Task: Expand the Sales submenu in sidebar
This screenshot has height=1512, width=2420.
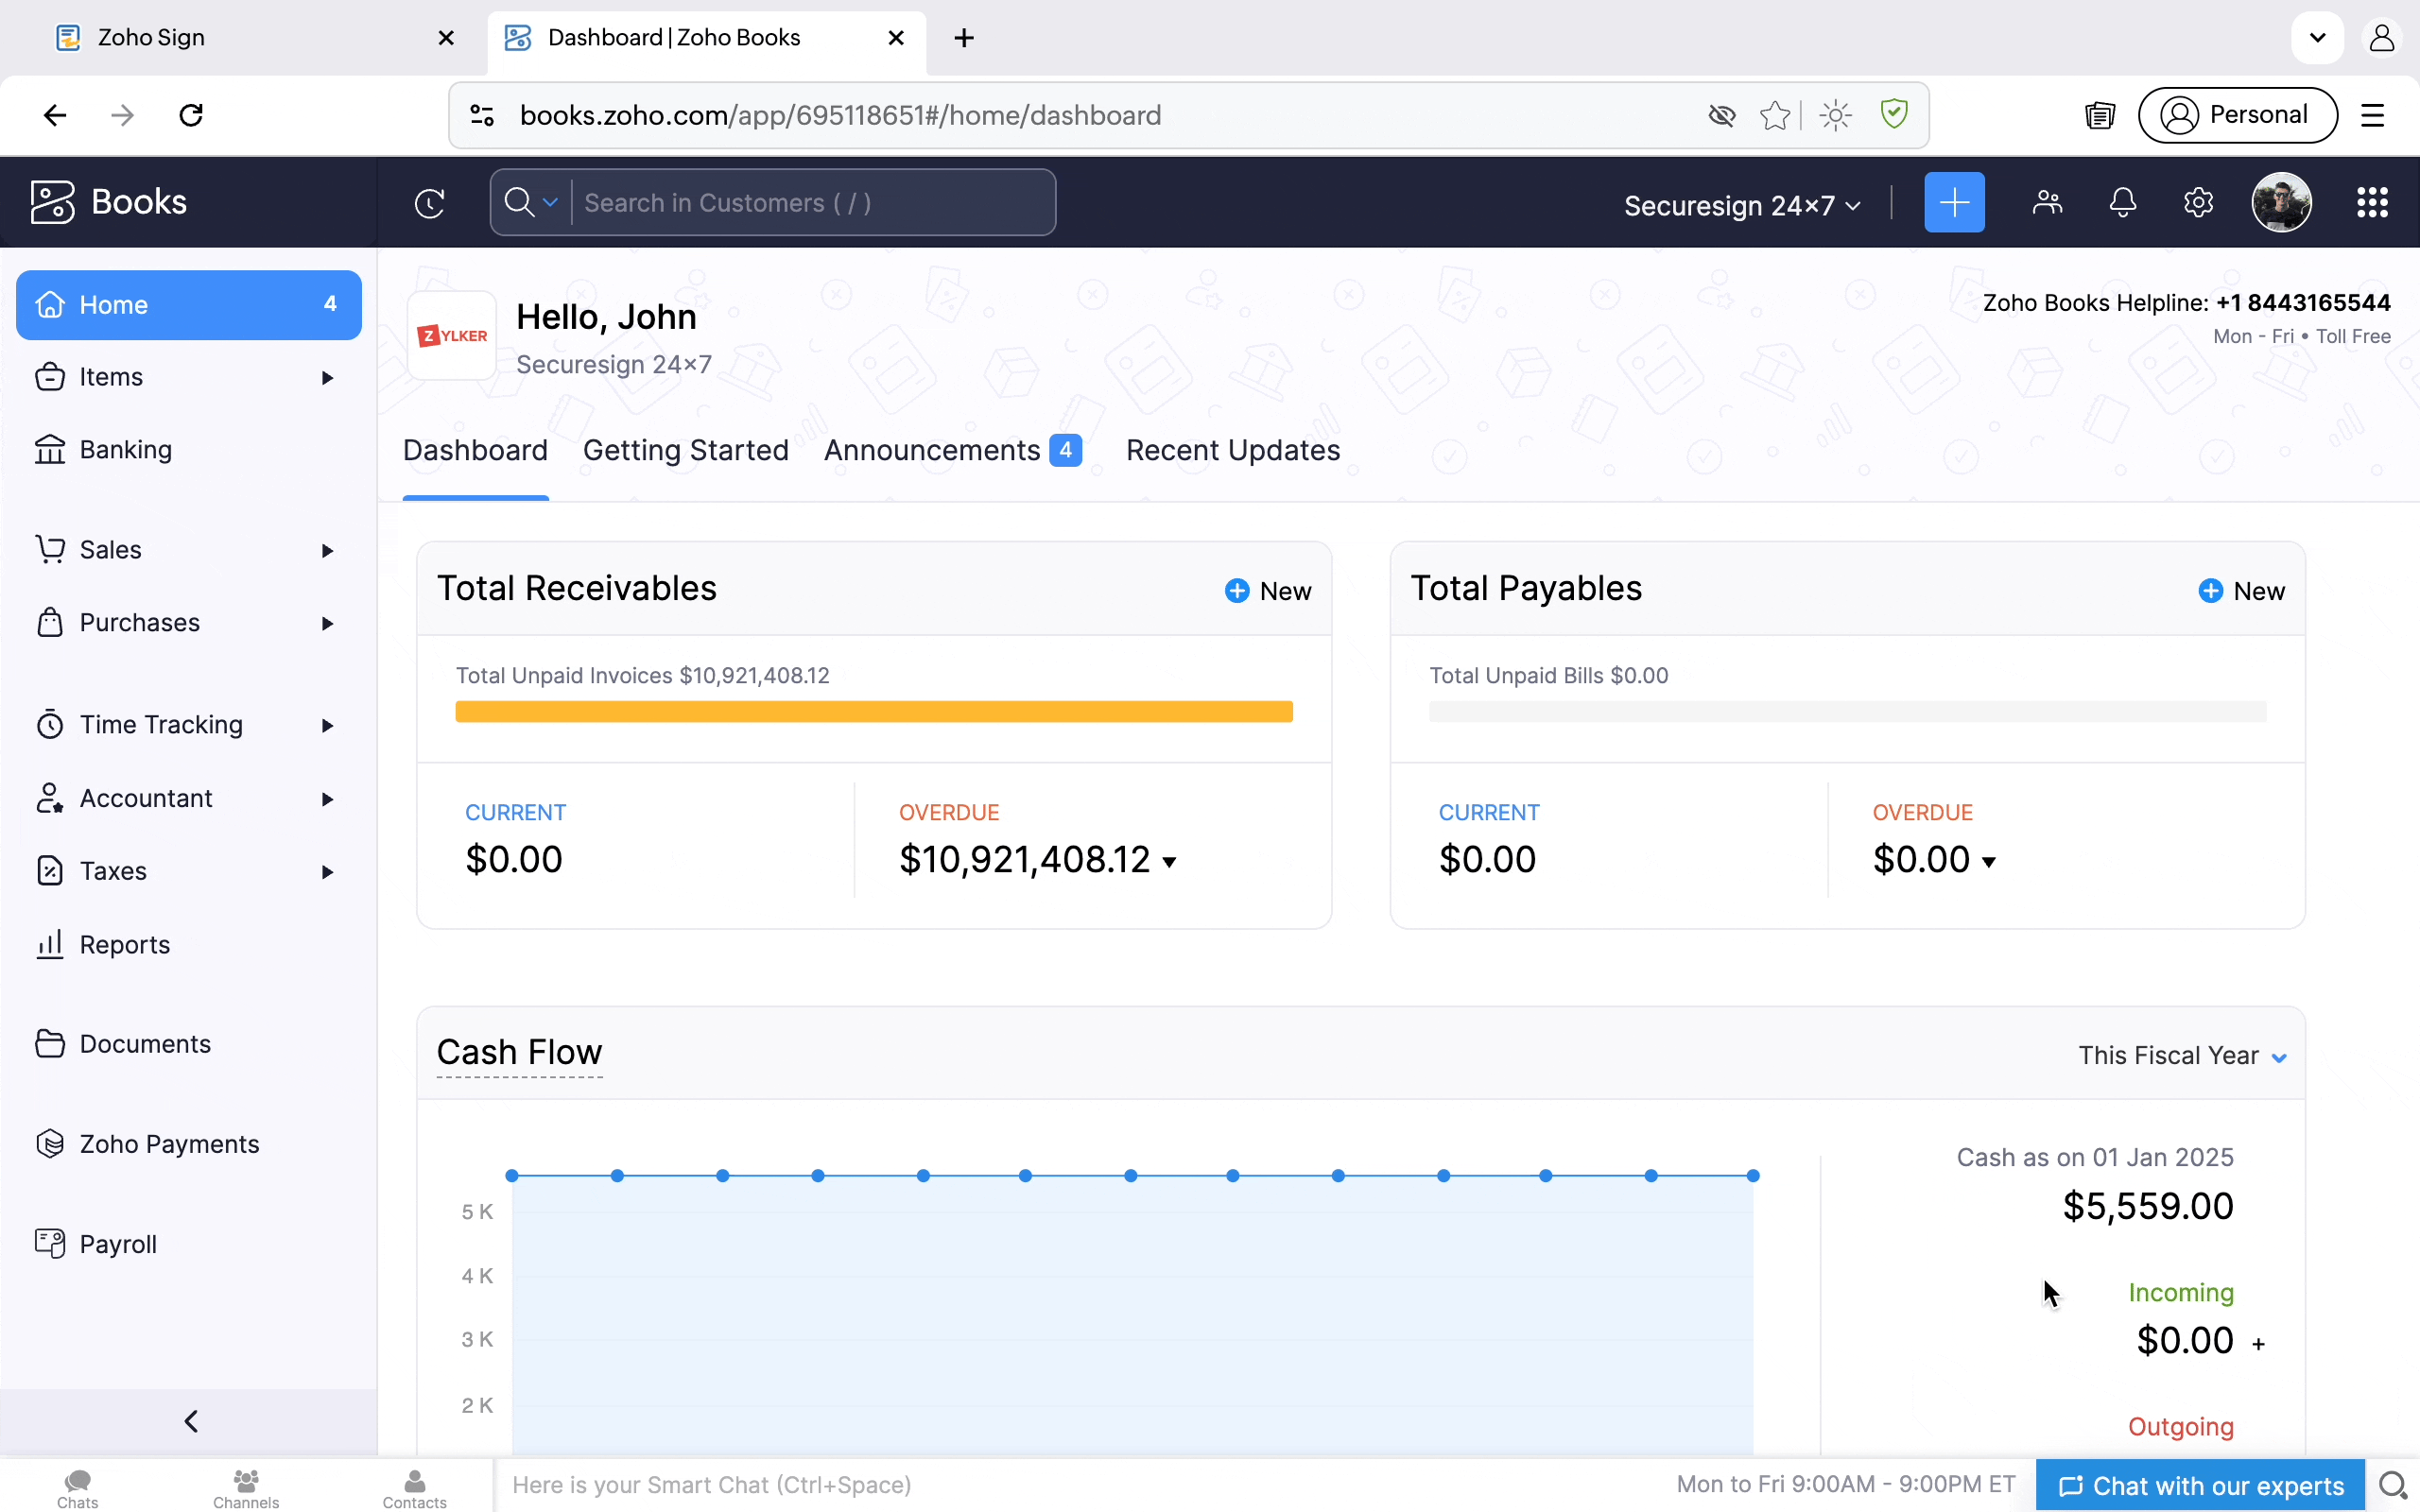Action: coord(327,551)
